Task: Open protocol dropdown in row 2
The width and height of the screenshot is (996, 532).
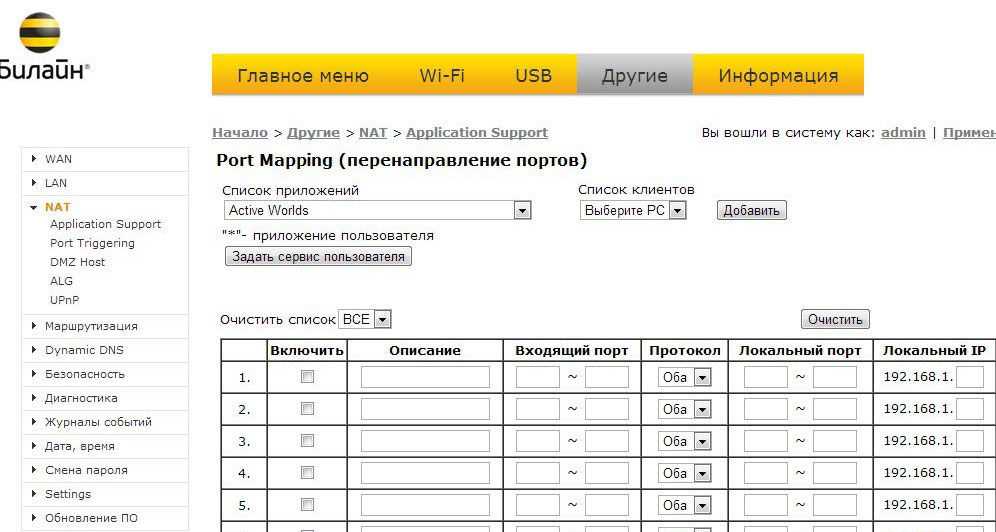Action: point(684,409)
